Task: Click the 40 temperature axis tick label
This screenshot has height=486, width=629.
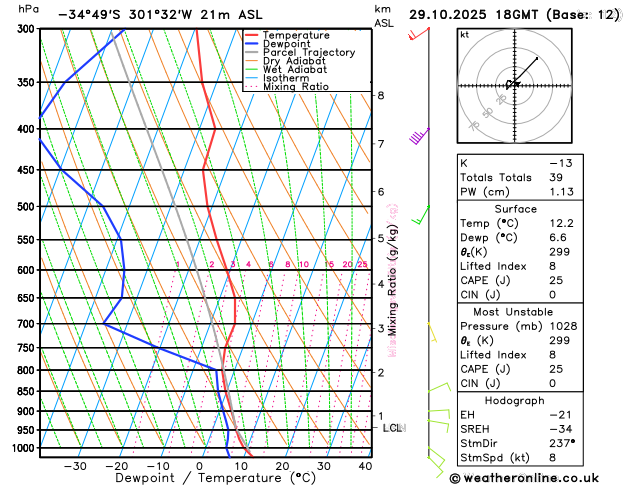Action: pyautogui.click(x=365, y=466)
